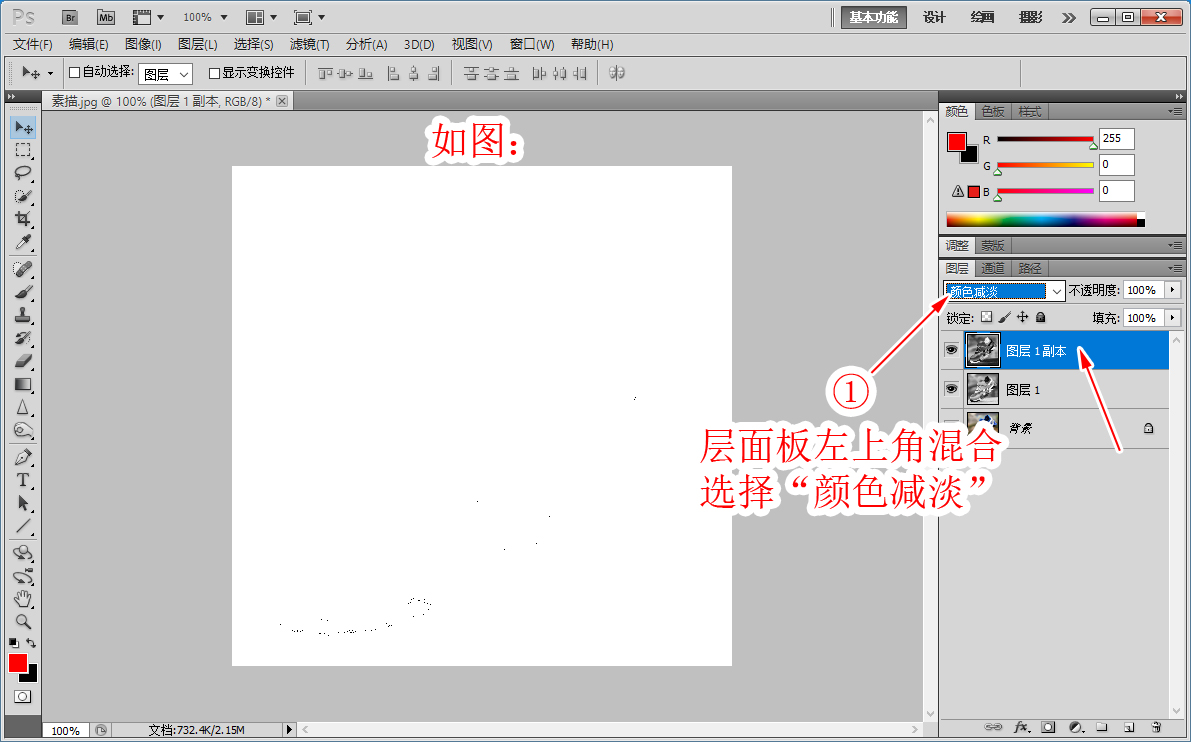Switch to the 设计 workspace

click(934, 17)
